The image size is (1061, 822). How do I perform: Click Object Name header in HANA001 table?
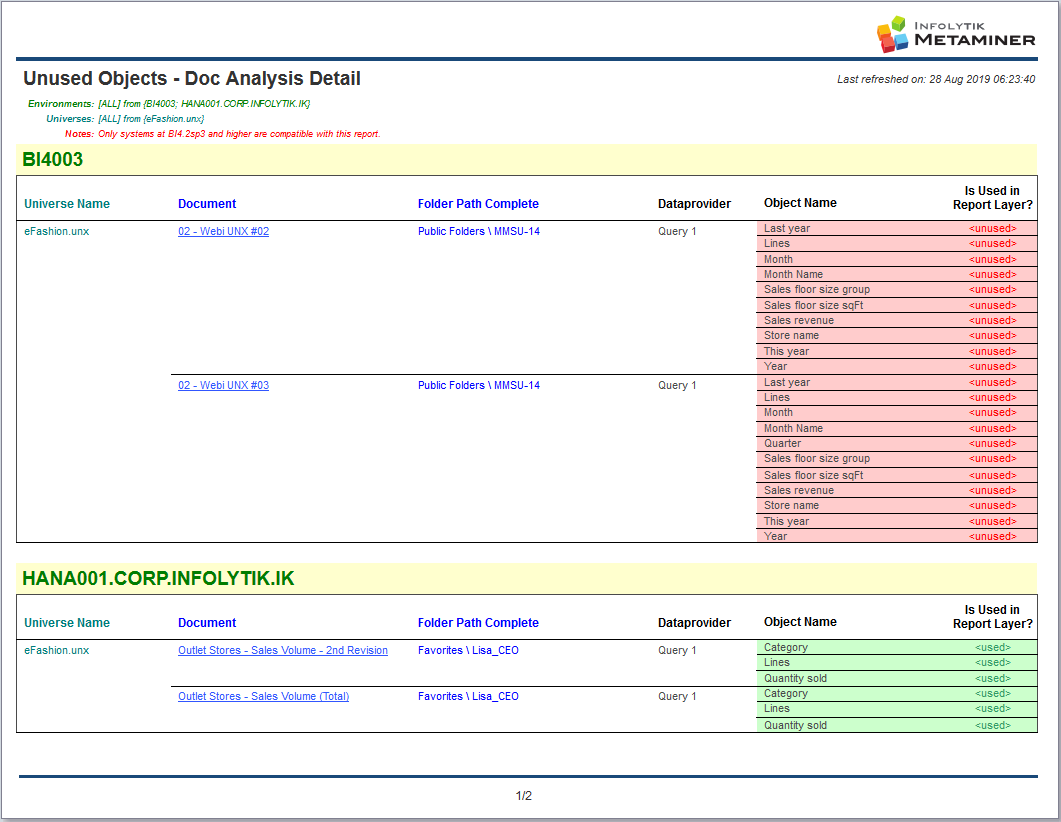[800, 622]
